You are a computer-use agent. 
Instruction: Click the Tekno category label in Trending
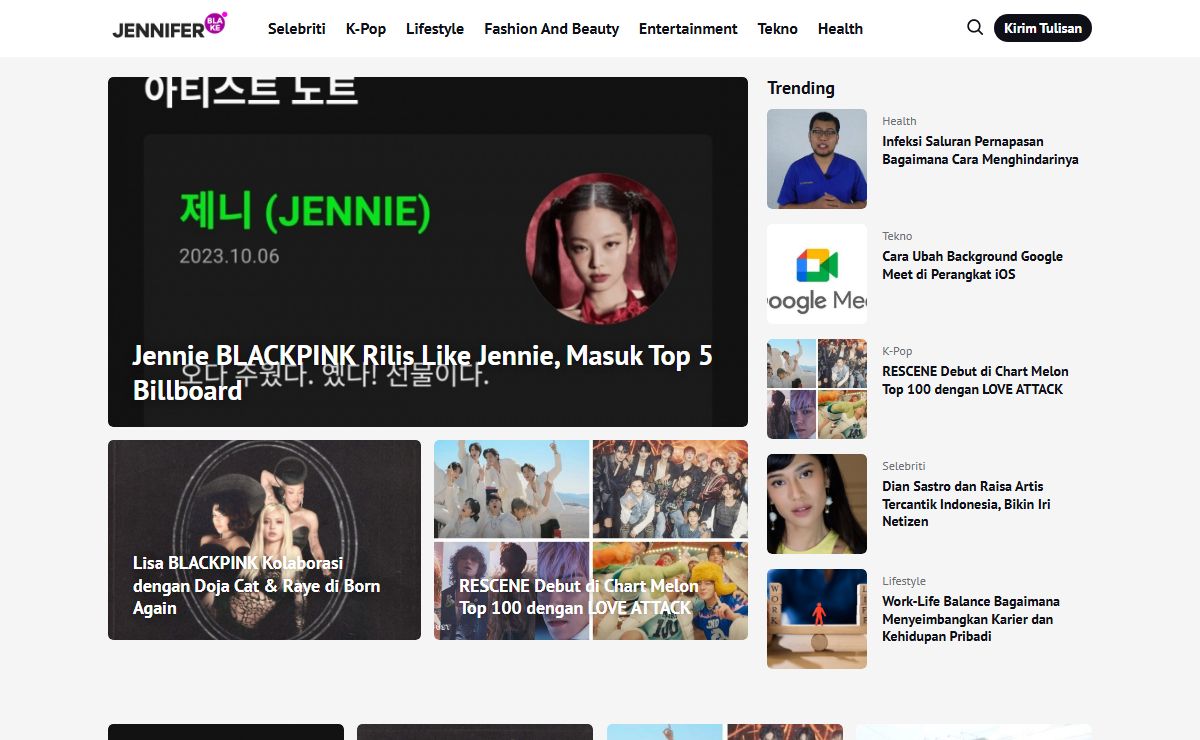coord(897,236)
